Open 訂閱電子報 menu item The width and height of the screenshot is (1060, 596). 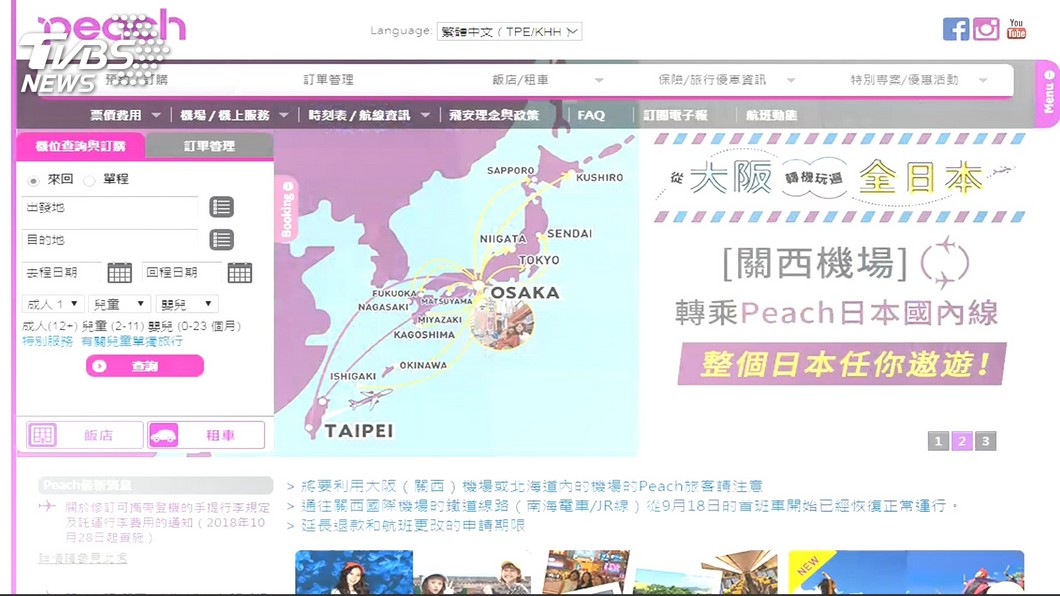click(x=675, y=116)
